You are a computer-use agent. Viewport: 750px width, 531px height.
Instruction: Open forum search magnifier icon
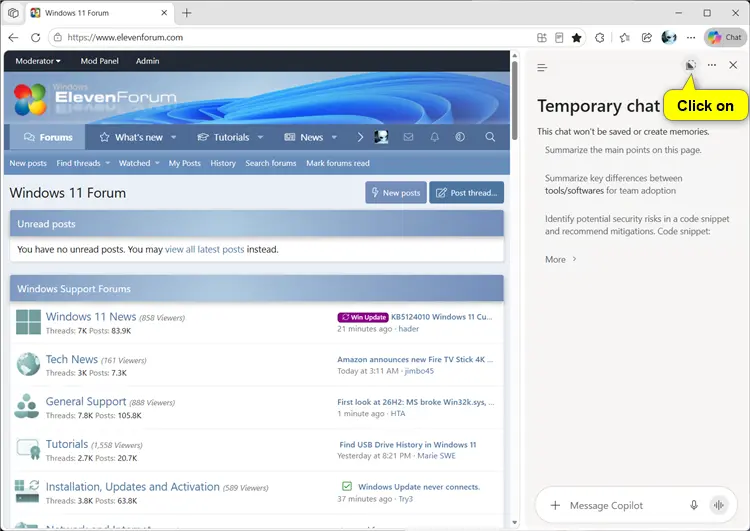click(490, 137)
